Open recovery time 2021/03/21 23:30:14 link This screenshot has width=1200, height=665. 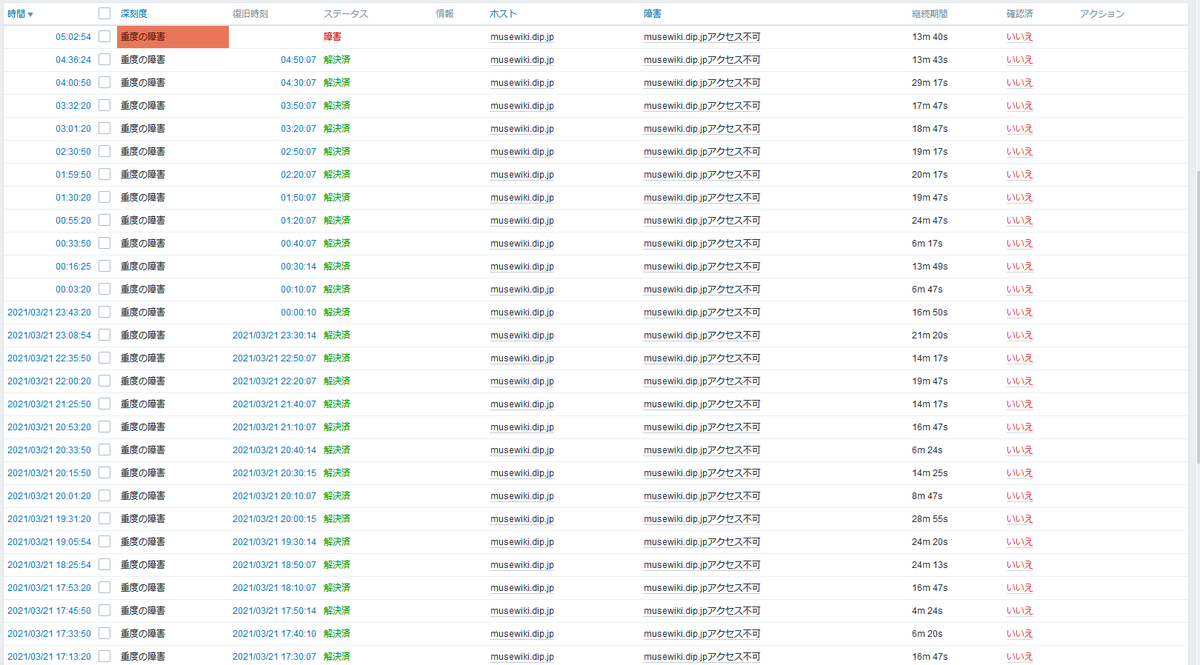pos(274,336)
